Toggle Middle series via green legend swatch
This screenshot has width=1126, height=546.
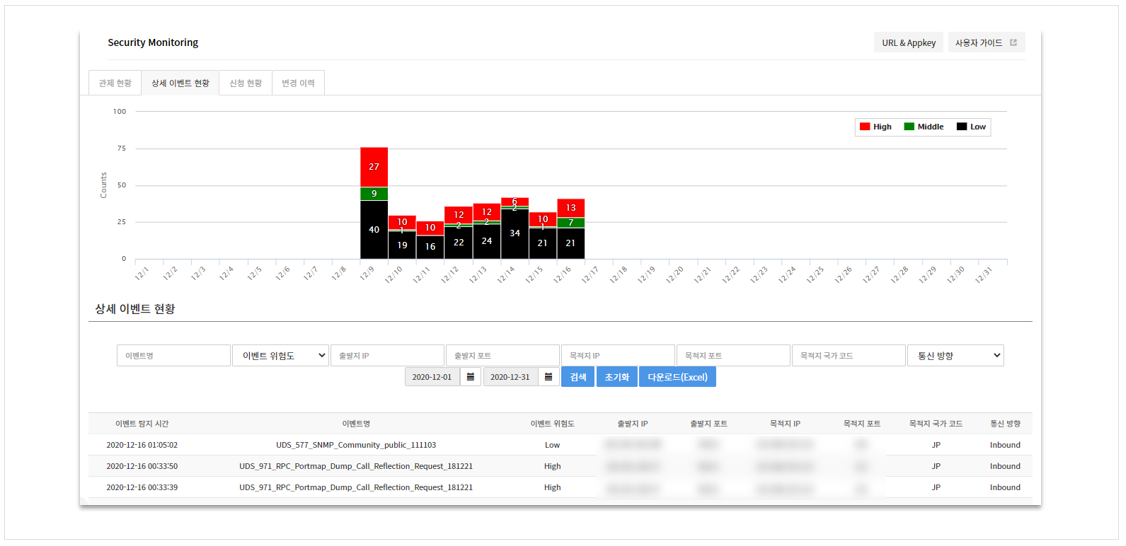[x=908, y=126]
